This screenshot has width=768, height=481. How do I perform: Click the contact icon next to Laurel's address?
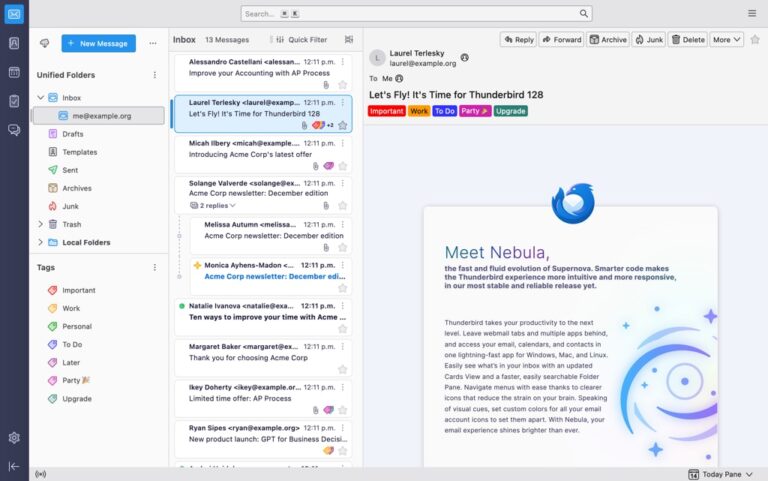(464, 58)
